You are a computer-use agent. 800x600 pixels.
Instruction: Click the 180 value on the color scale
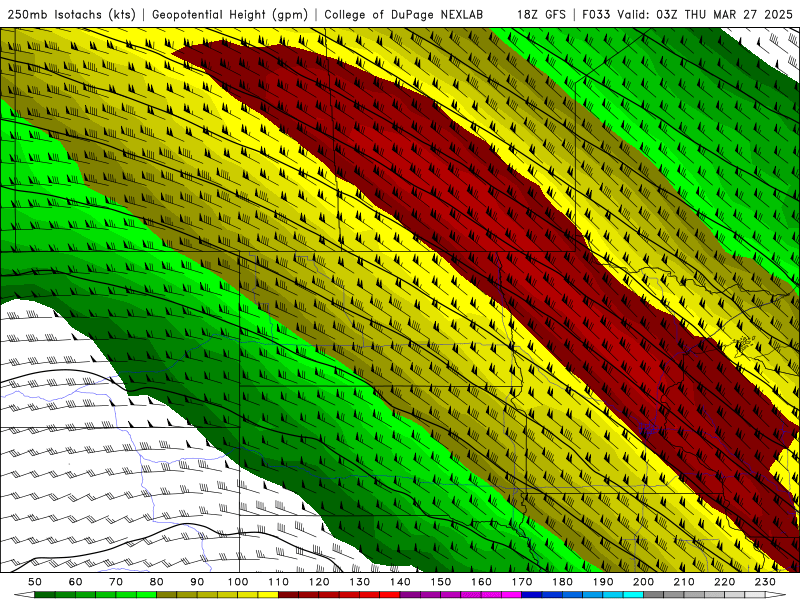pyautogui.click(x=563, y=582)
